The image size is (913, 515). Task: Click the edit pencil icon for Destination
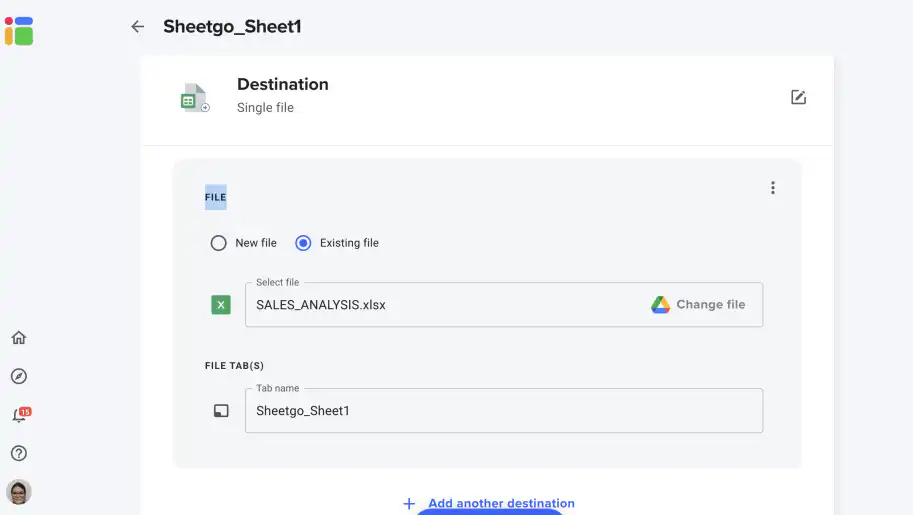798,97
